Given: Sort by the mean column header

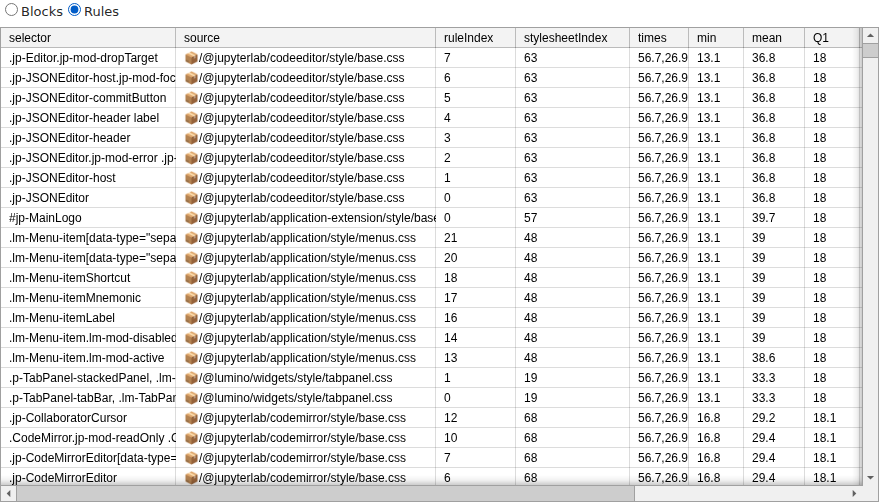Looking at the screenshot, I should pos(774,38).
